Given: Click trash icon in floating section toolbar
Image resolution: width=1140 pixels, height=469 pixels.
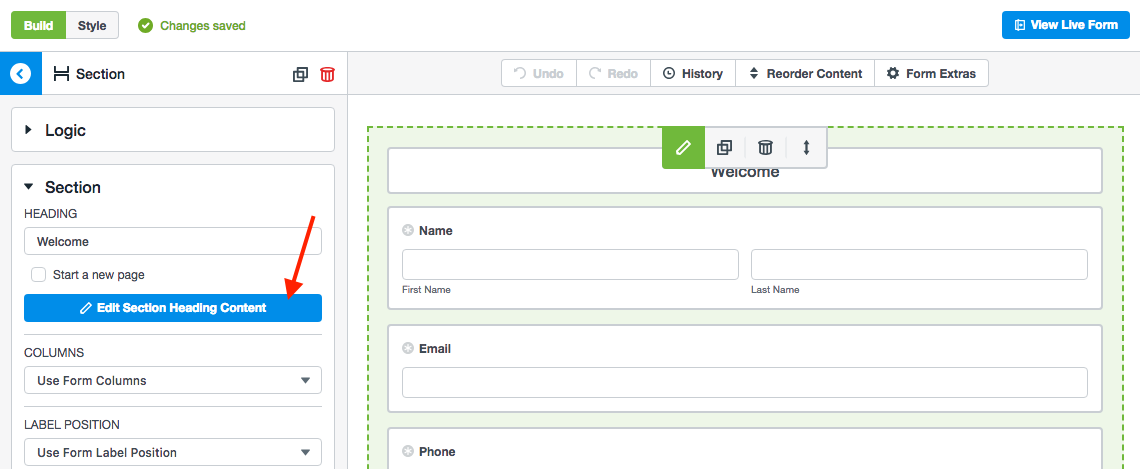Looking at the screenshot, I should coord(765,148).
